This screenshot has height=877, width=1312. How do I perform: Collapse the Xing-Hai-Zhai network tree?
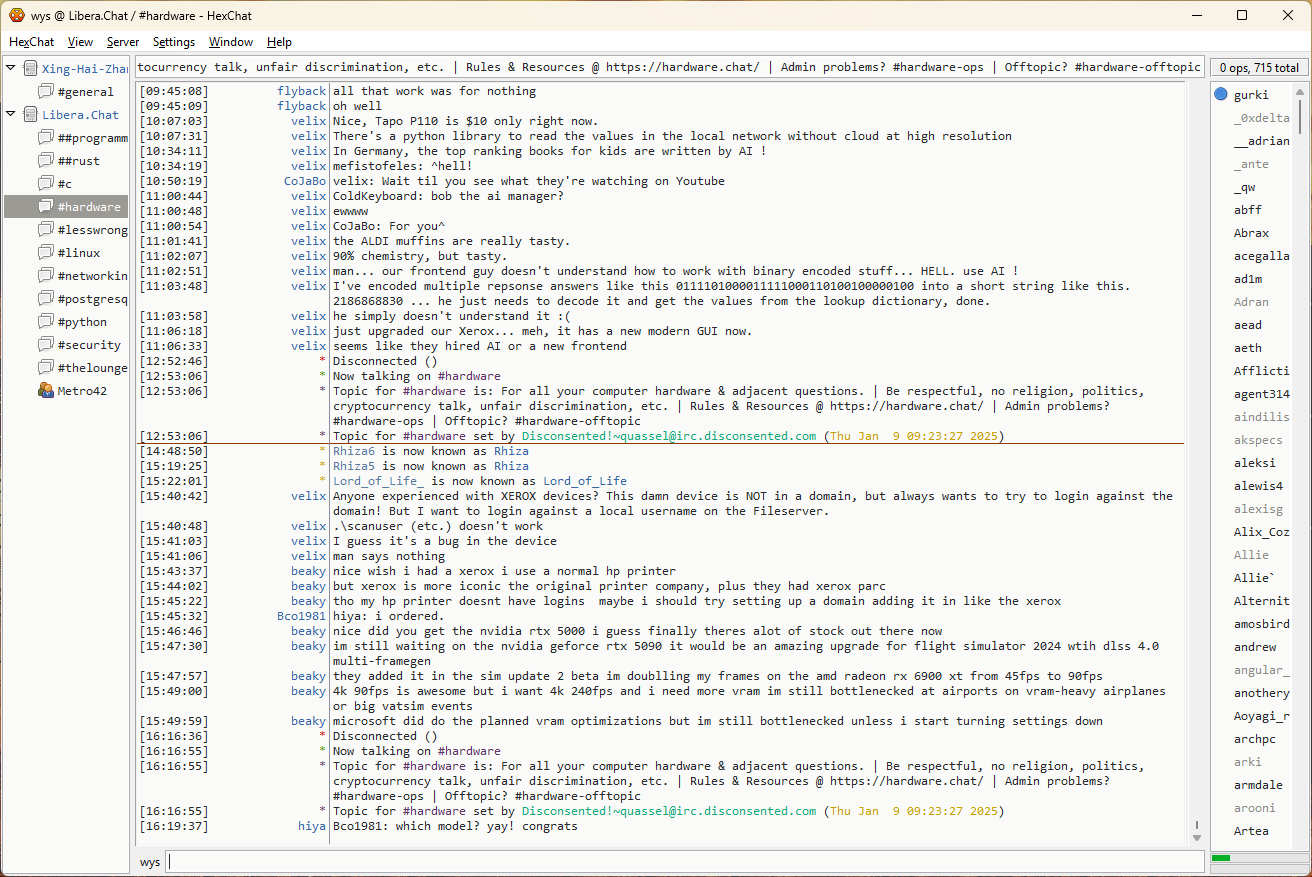pyautogui.click(x=11, y=69)
